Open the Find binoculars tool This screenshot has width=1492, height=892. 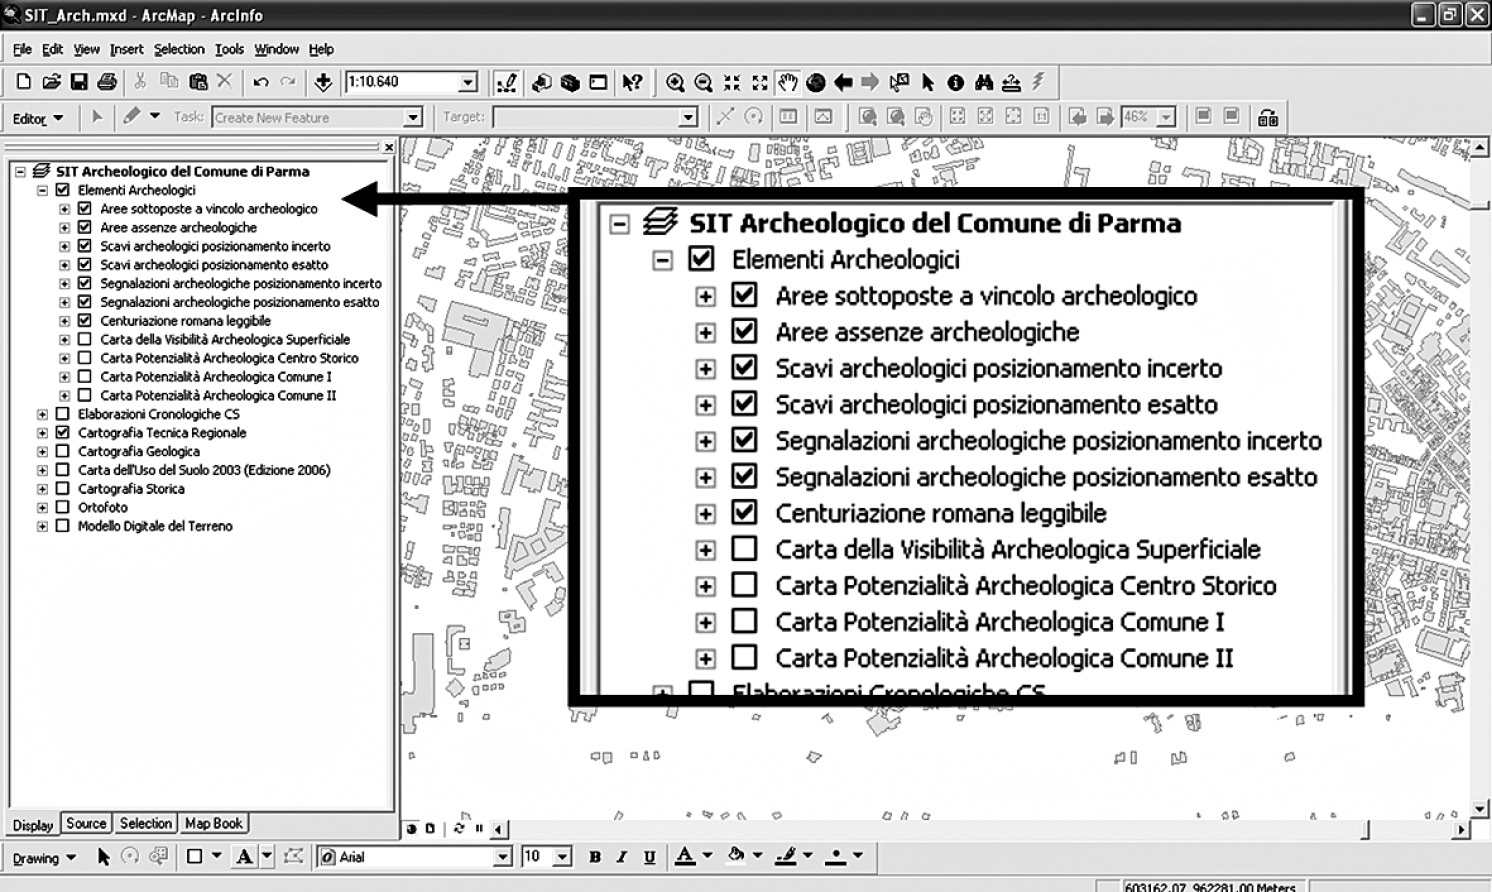point(984,82)
